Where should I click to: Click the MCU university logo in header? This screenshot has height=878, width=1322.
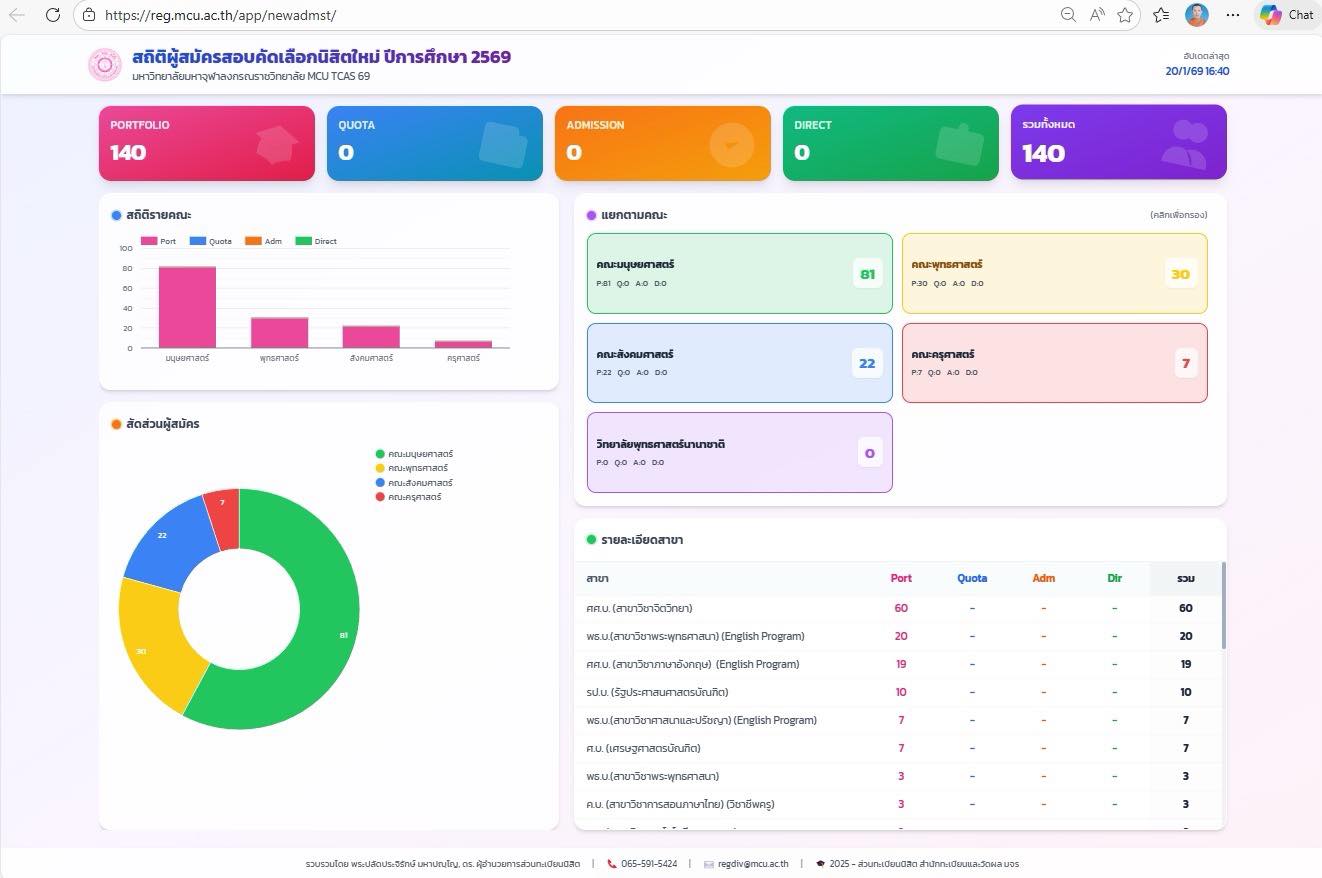point(104,65)
